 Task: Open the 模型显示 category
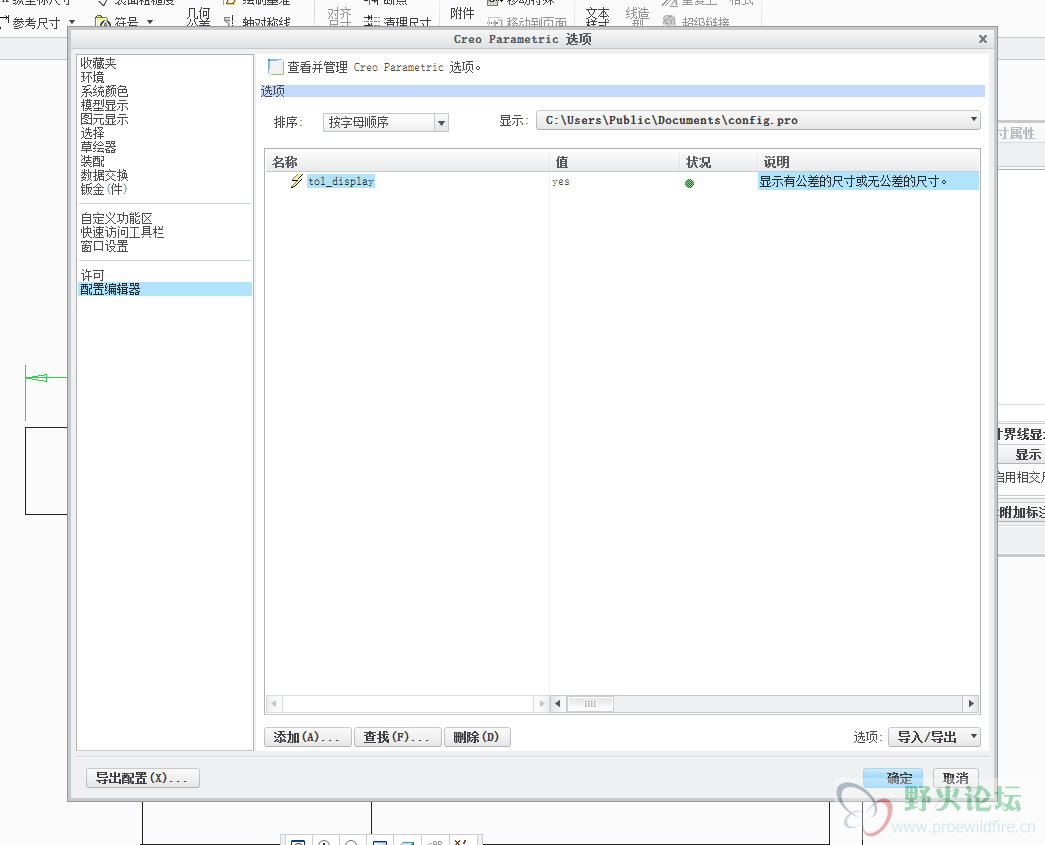coord(104,105)
